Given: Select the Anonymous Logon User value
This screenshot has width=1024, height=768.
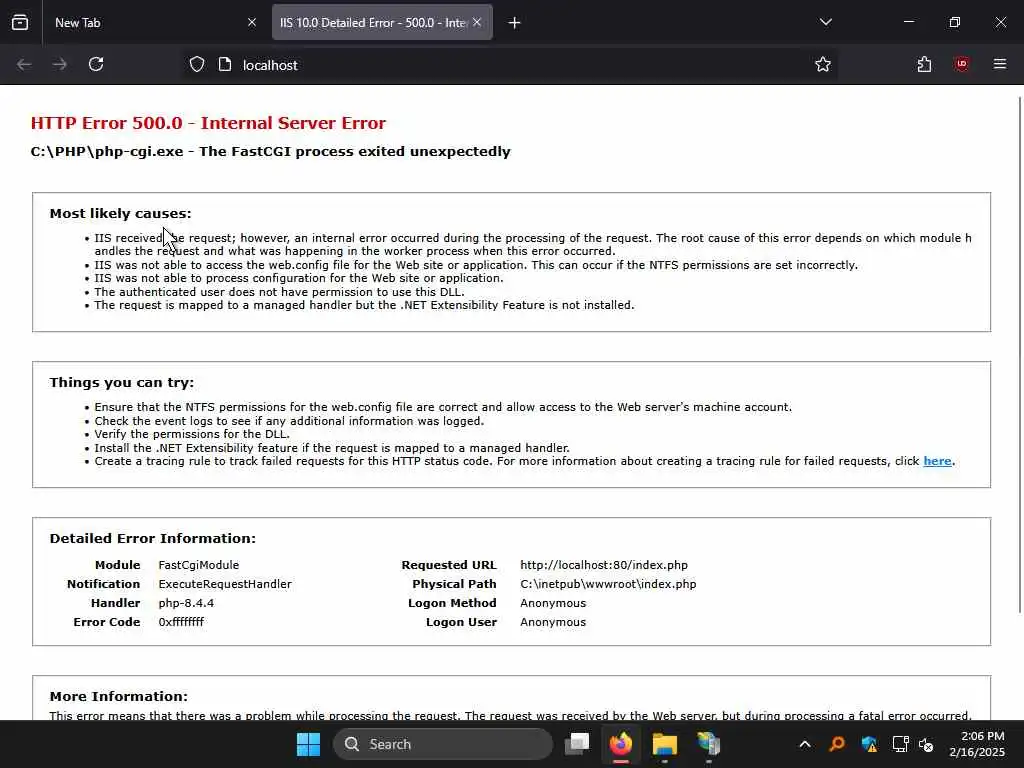Looking at the screenshot, I should coord(553,622).
